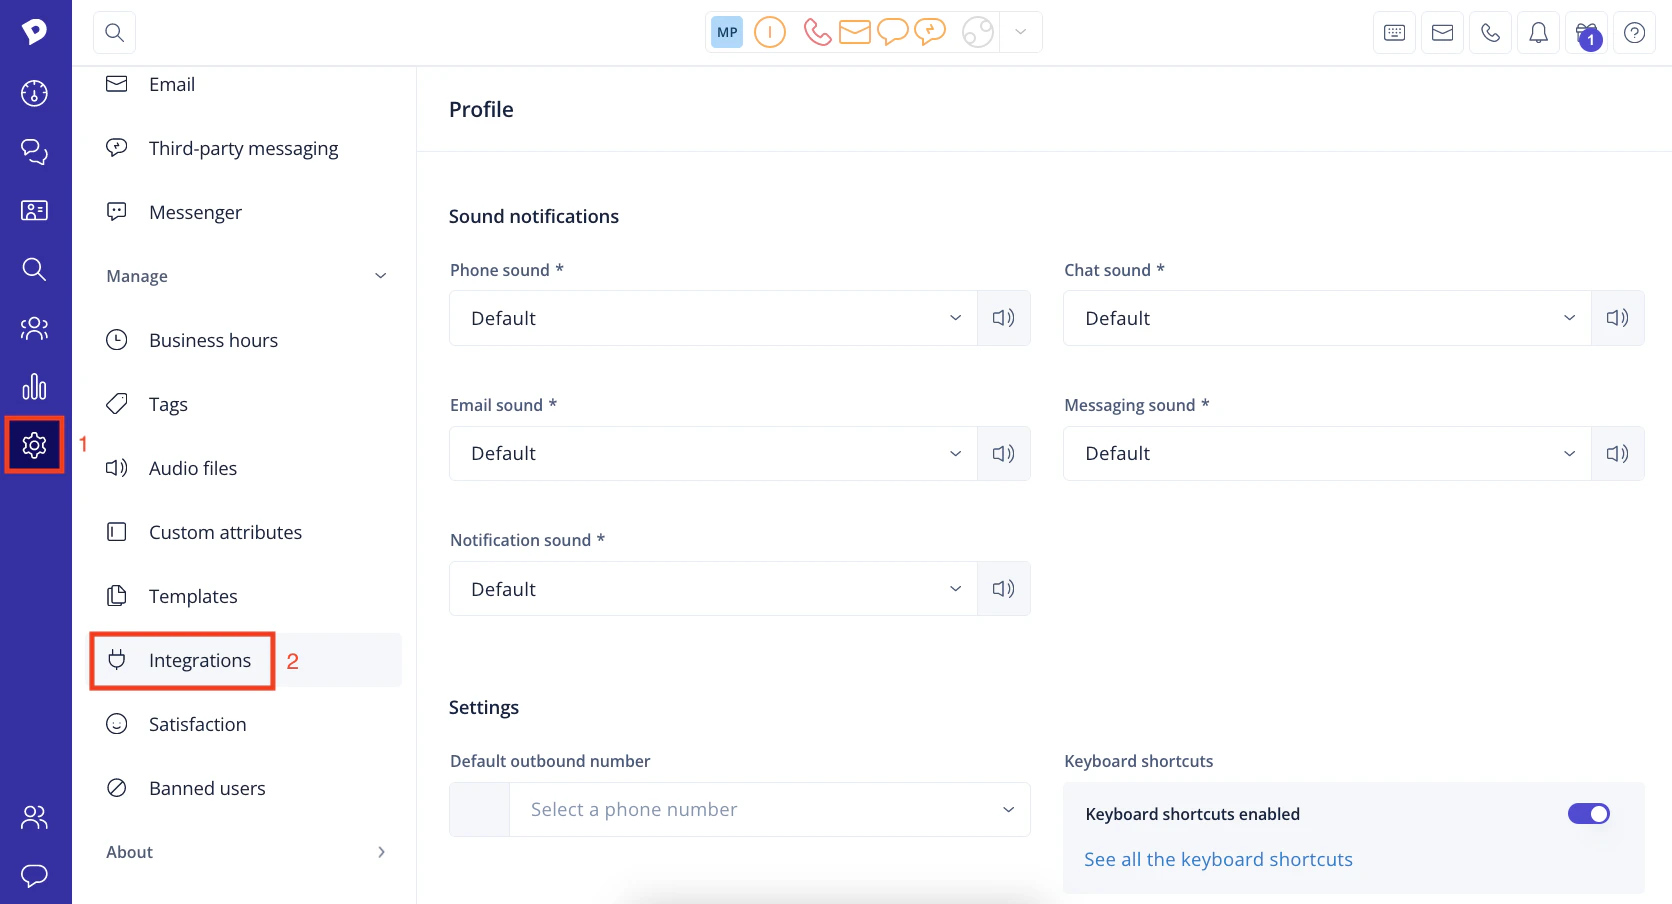Expand the About section
Viewport: 1672px width, 904px height.
[x=246, y=852]
